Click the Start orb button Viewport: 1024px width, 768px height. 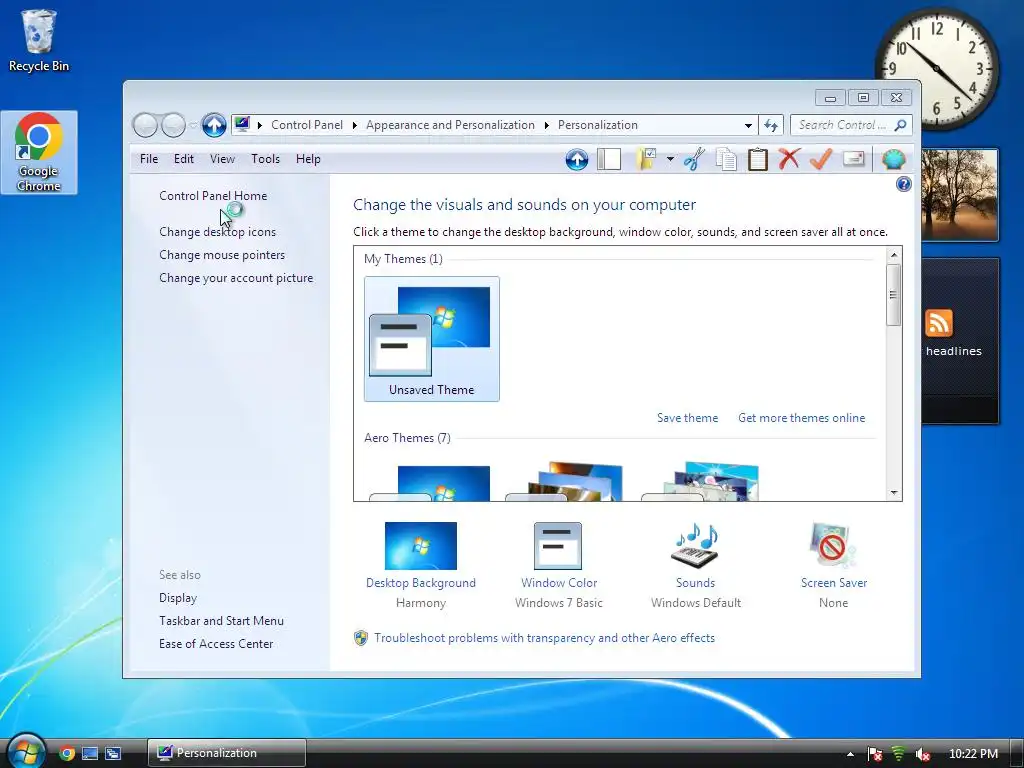point(26,752)
